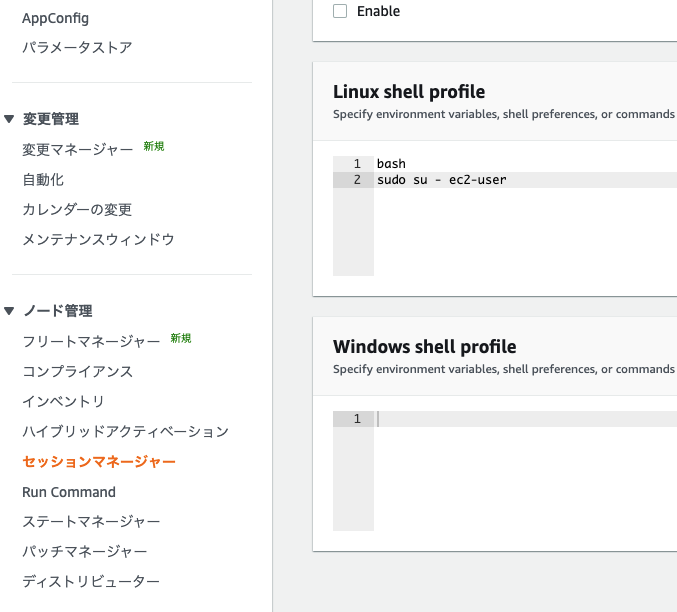The height and width of the screenshot is (612, 677).
Task: Select インベントリ in sidebar
Action: click(63, 401)
